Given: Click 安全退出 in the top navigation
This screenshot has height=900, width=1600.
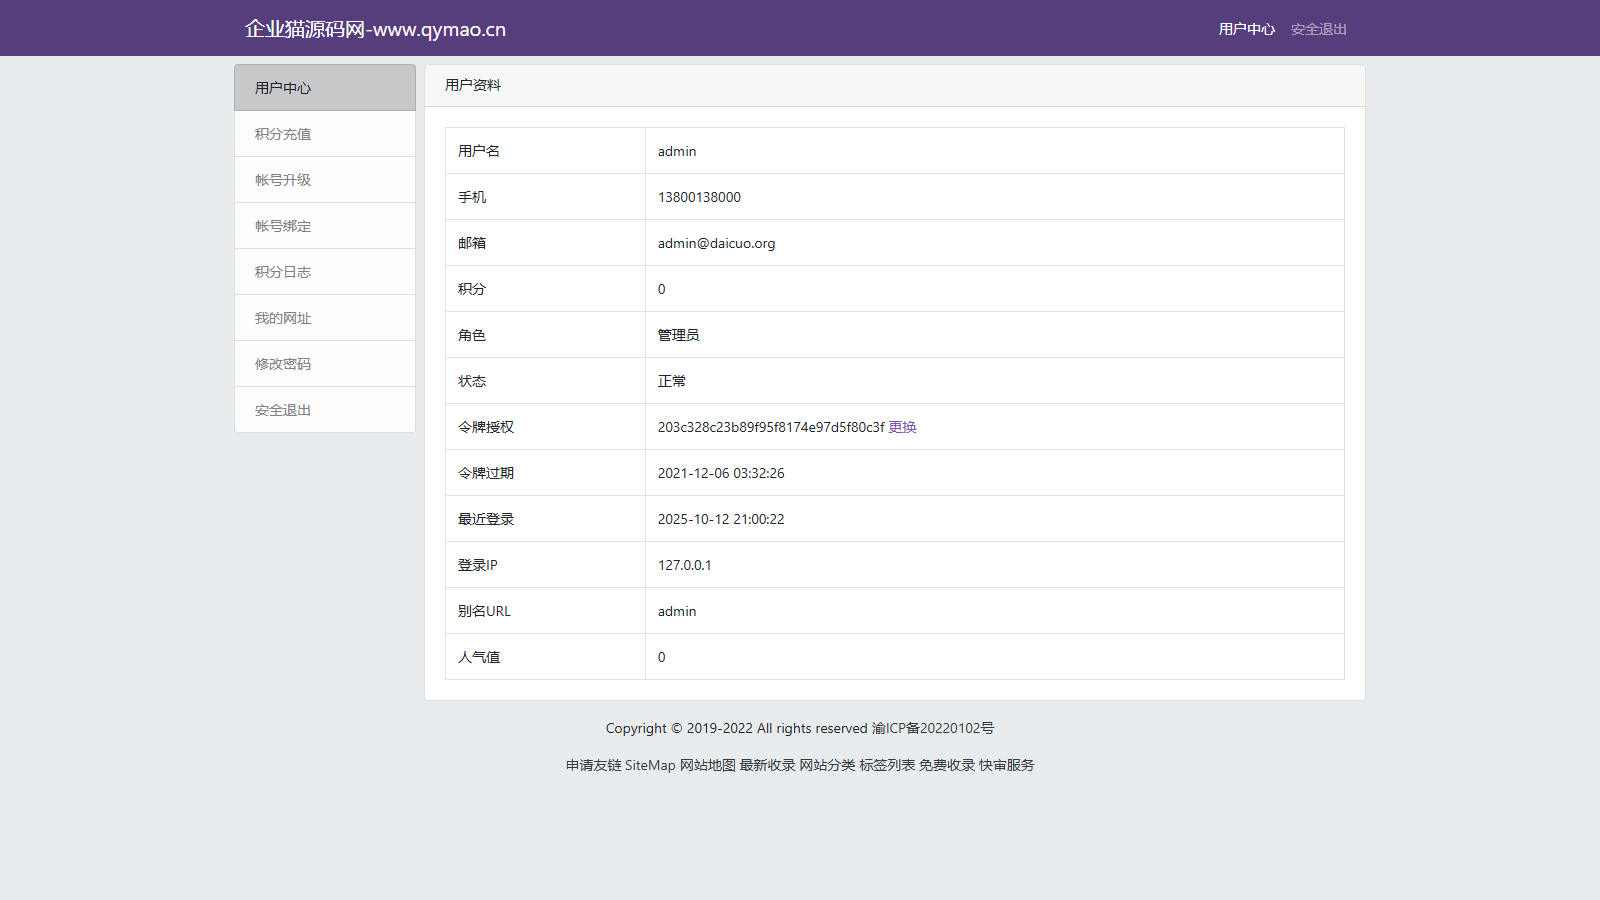Looking at the screenshot, I should 1318,29.
